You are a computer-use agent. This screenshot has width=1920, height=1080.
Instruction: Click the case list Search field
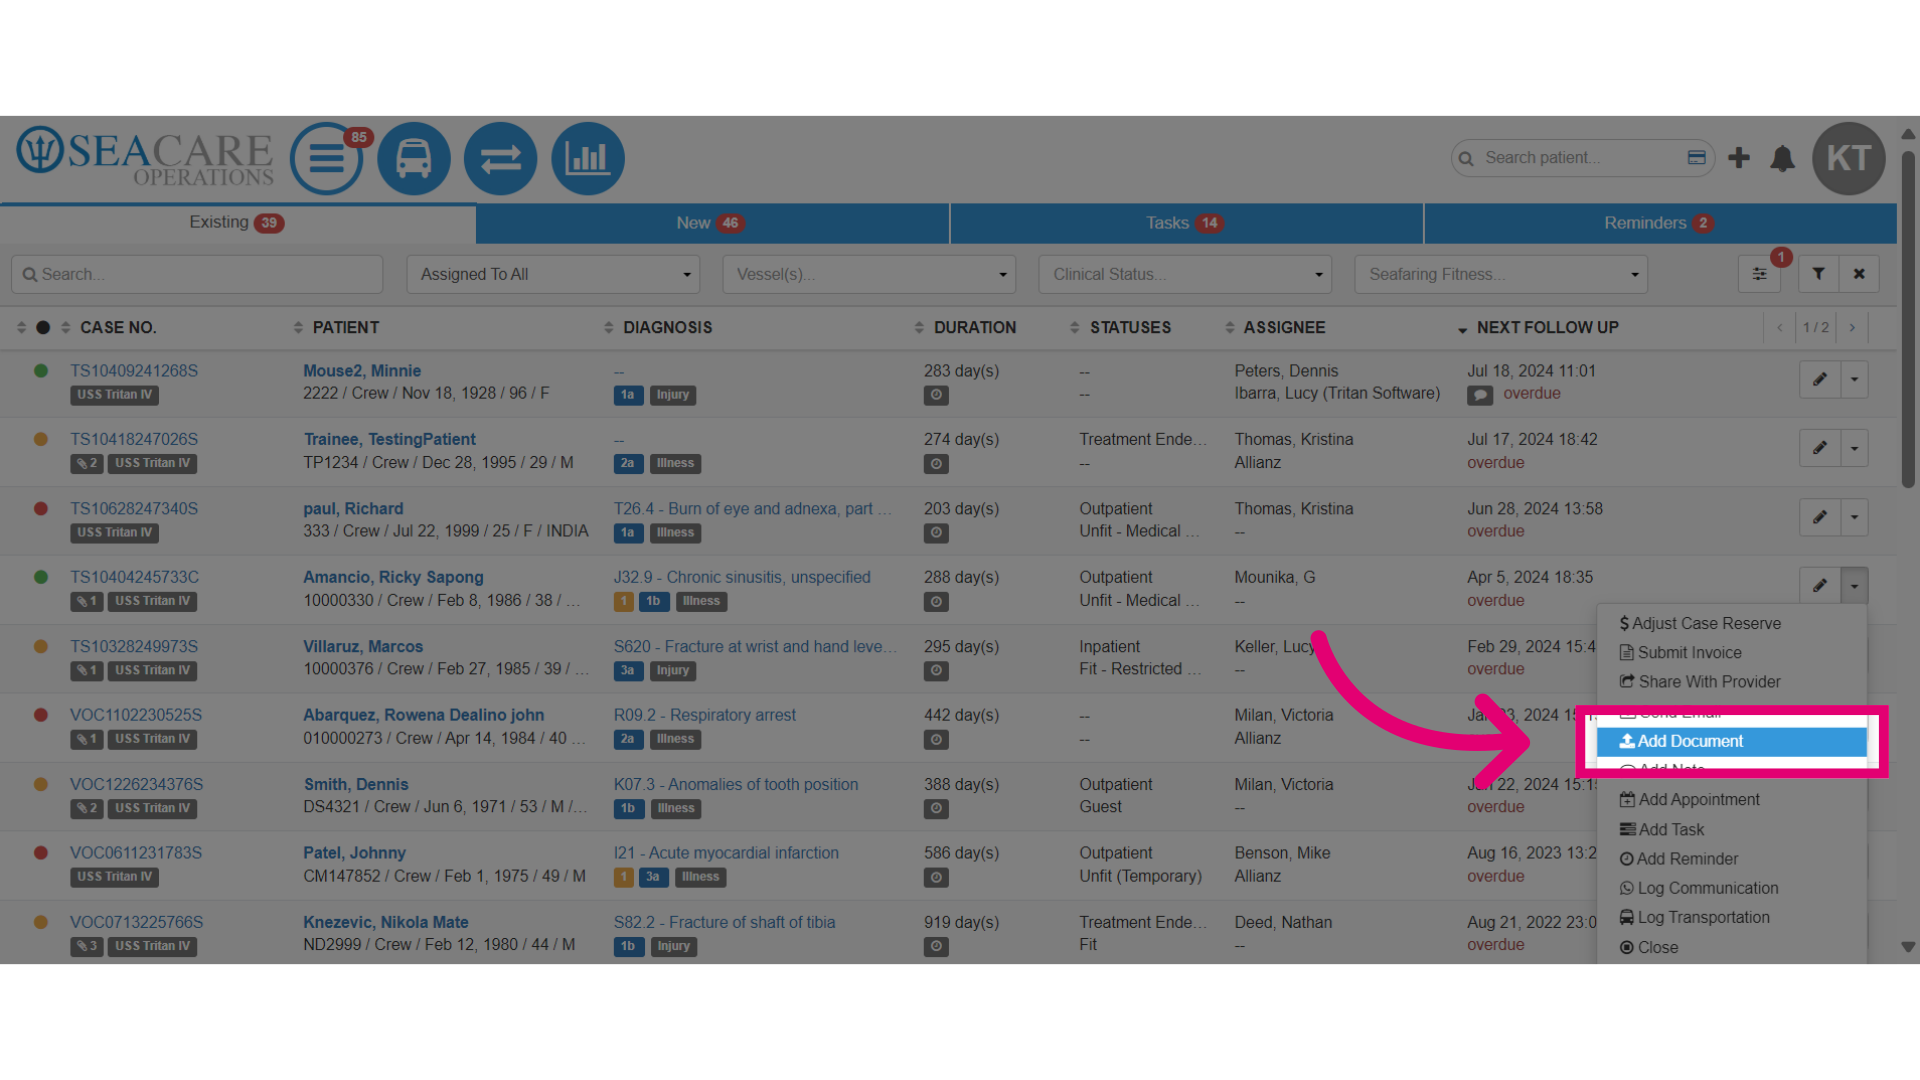point(197,274)
